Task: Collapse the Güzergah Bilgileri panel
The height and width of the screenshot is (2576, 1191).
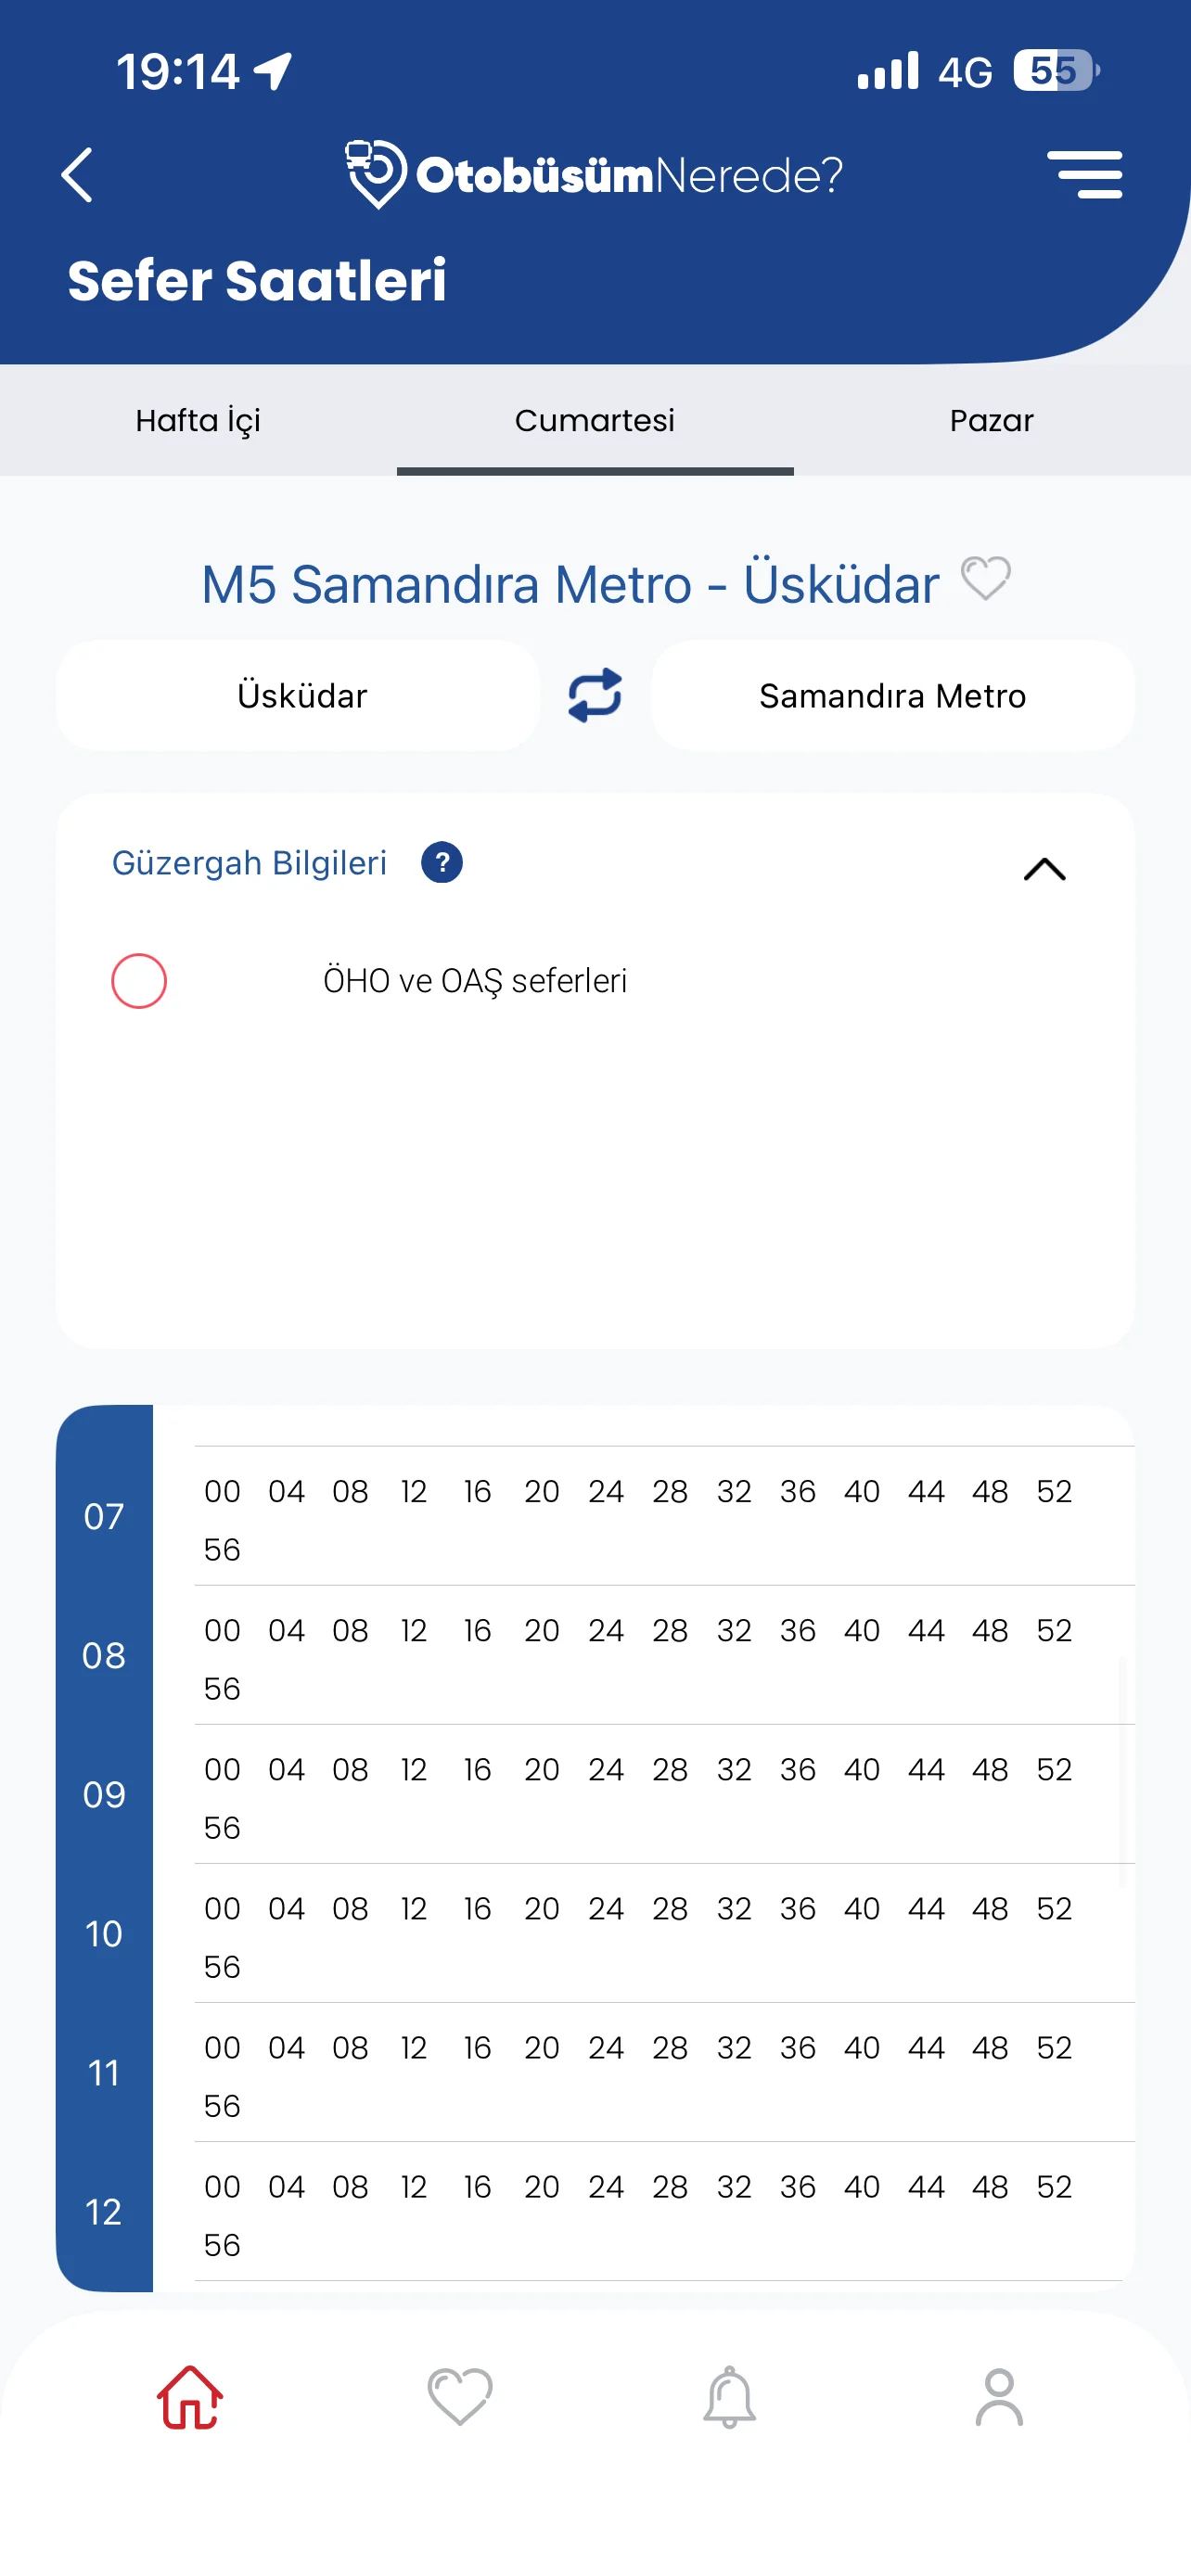Action: coord(1044,868)
